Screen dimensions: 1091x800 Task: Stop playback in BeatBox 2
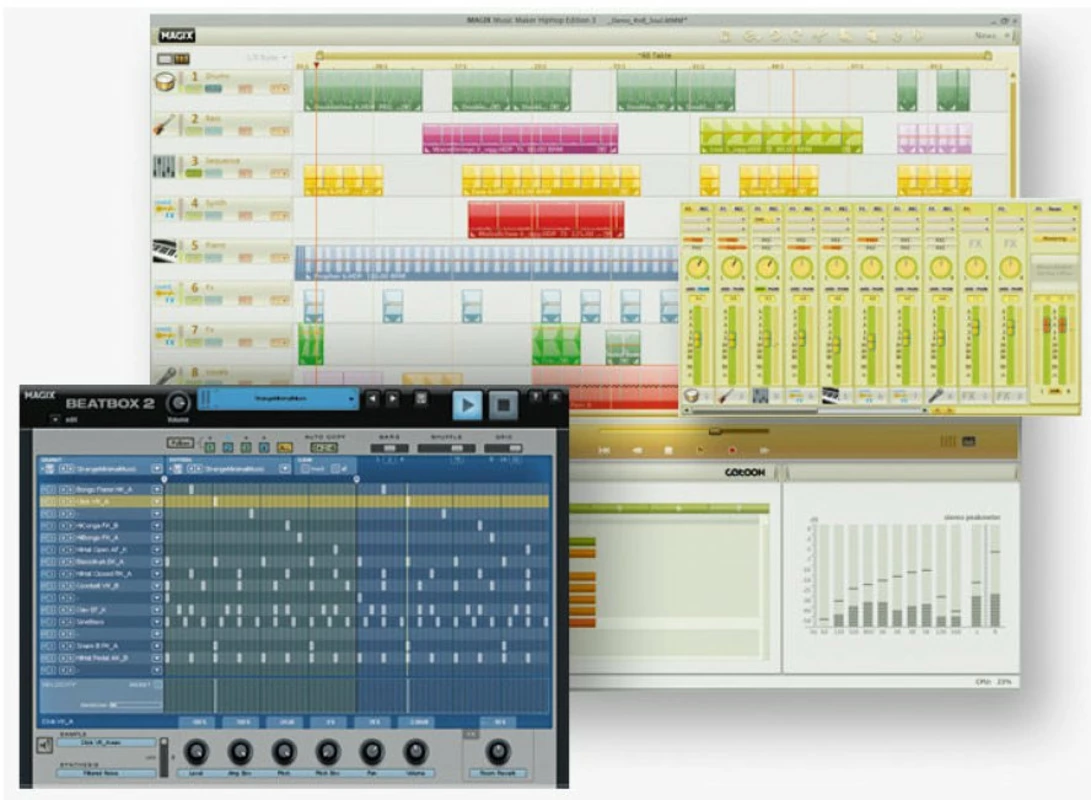[503, 405]
